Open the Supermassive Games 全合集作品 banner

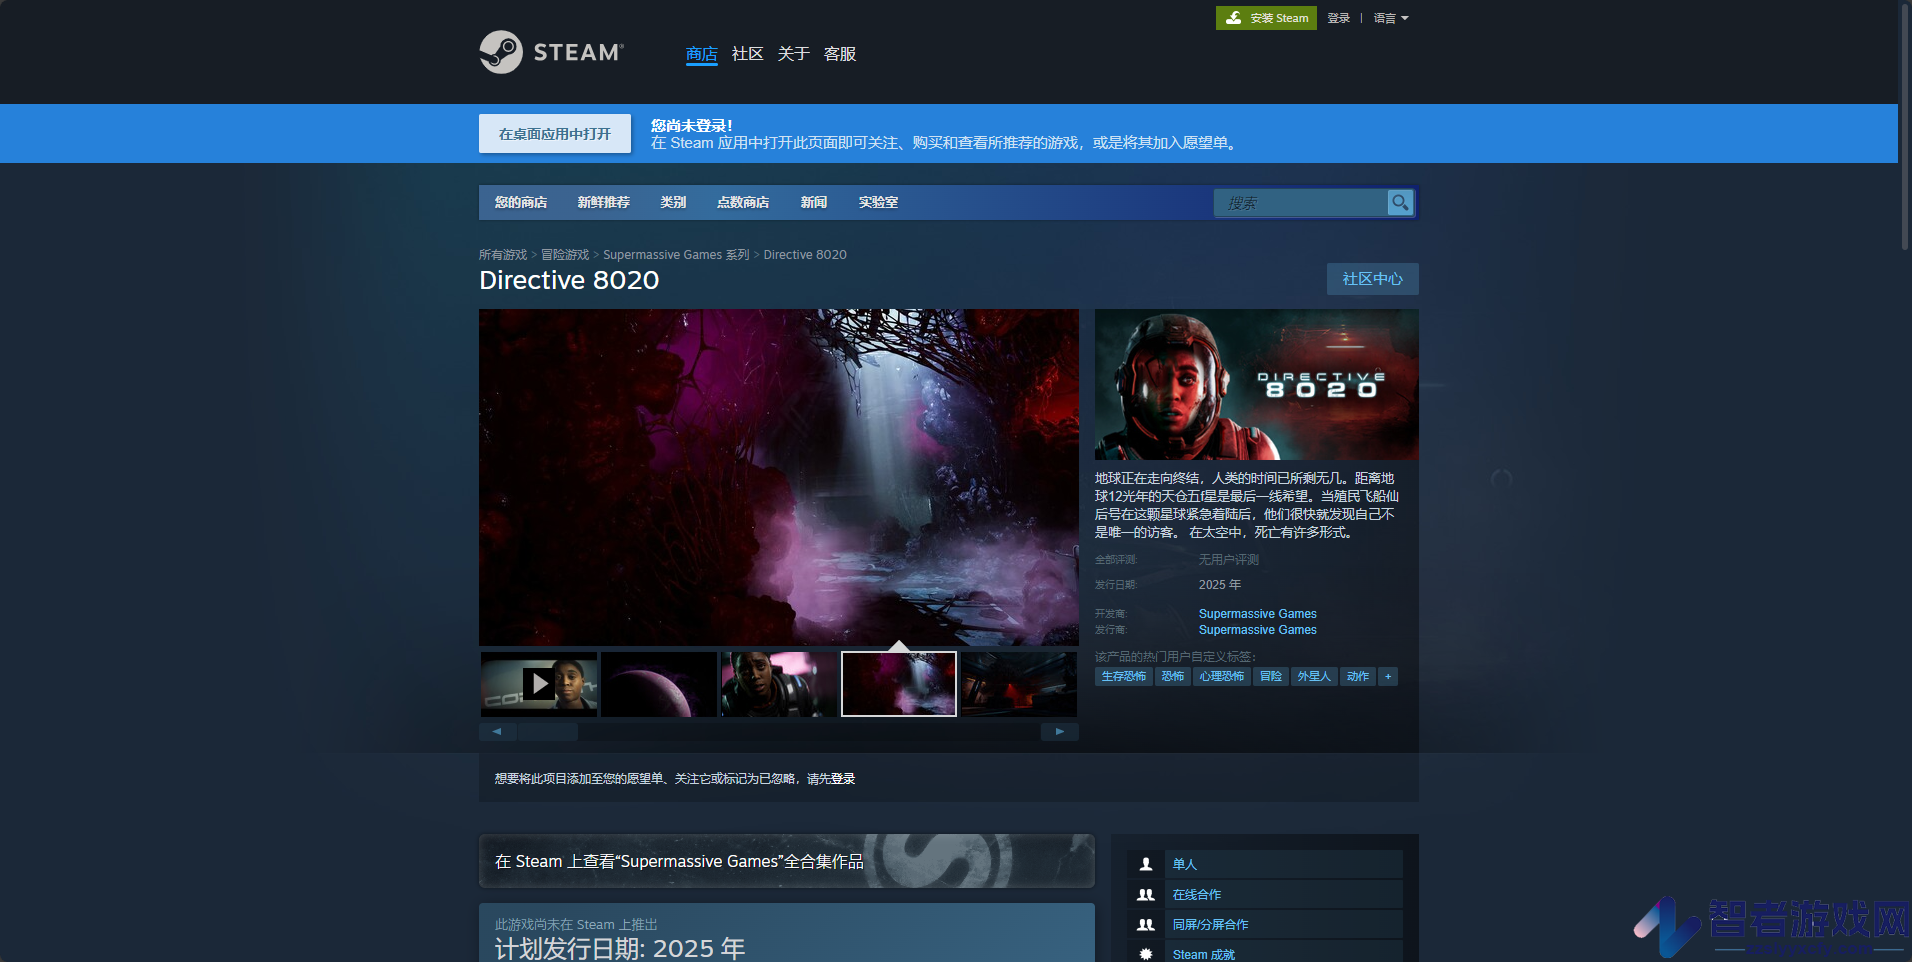click(787, 861)
